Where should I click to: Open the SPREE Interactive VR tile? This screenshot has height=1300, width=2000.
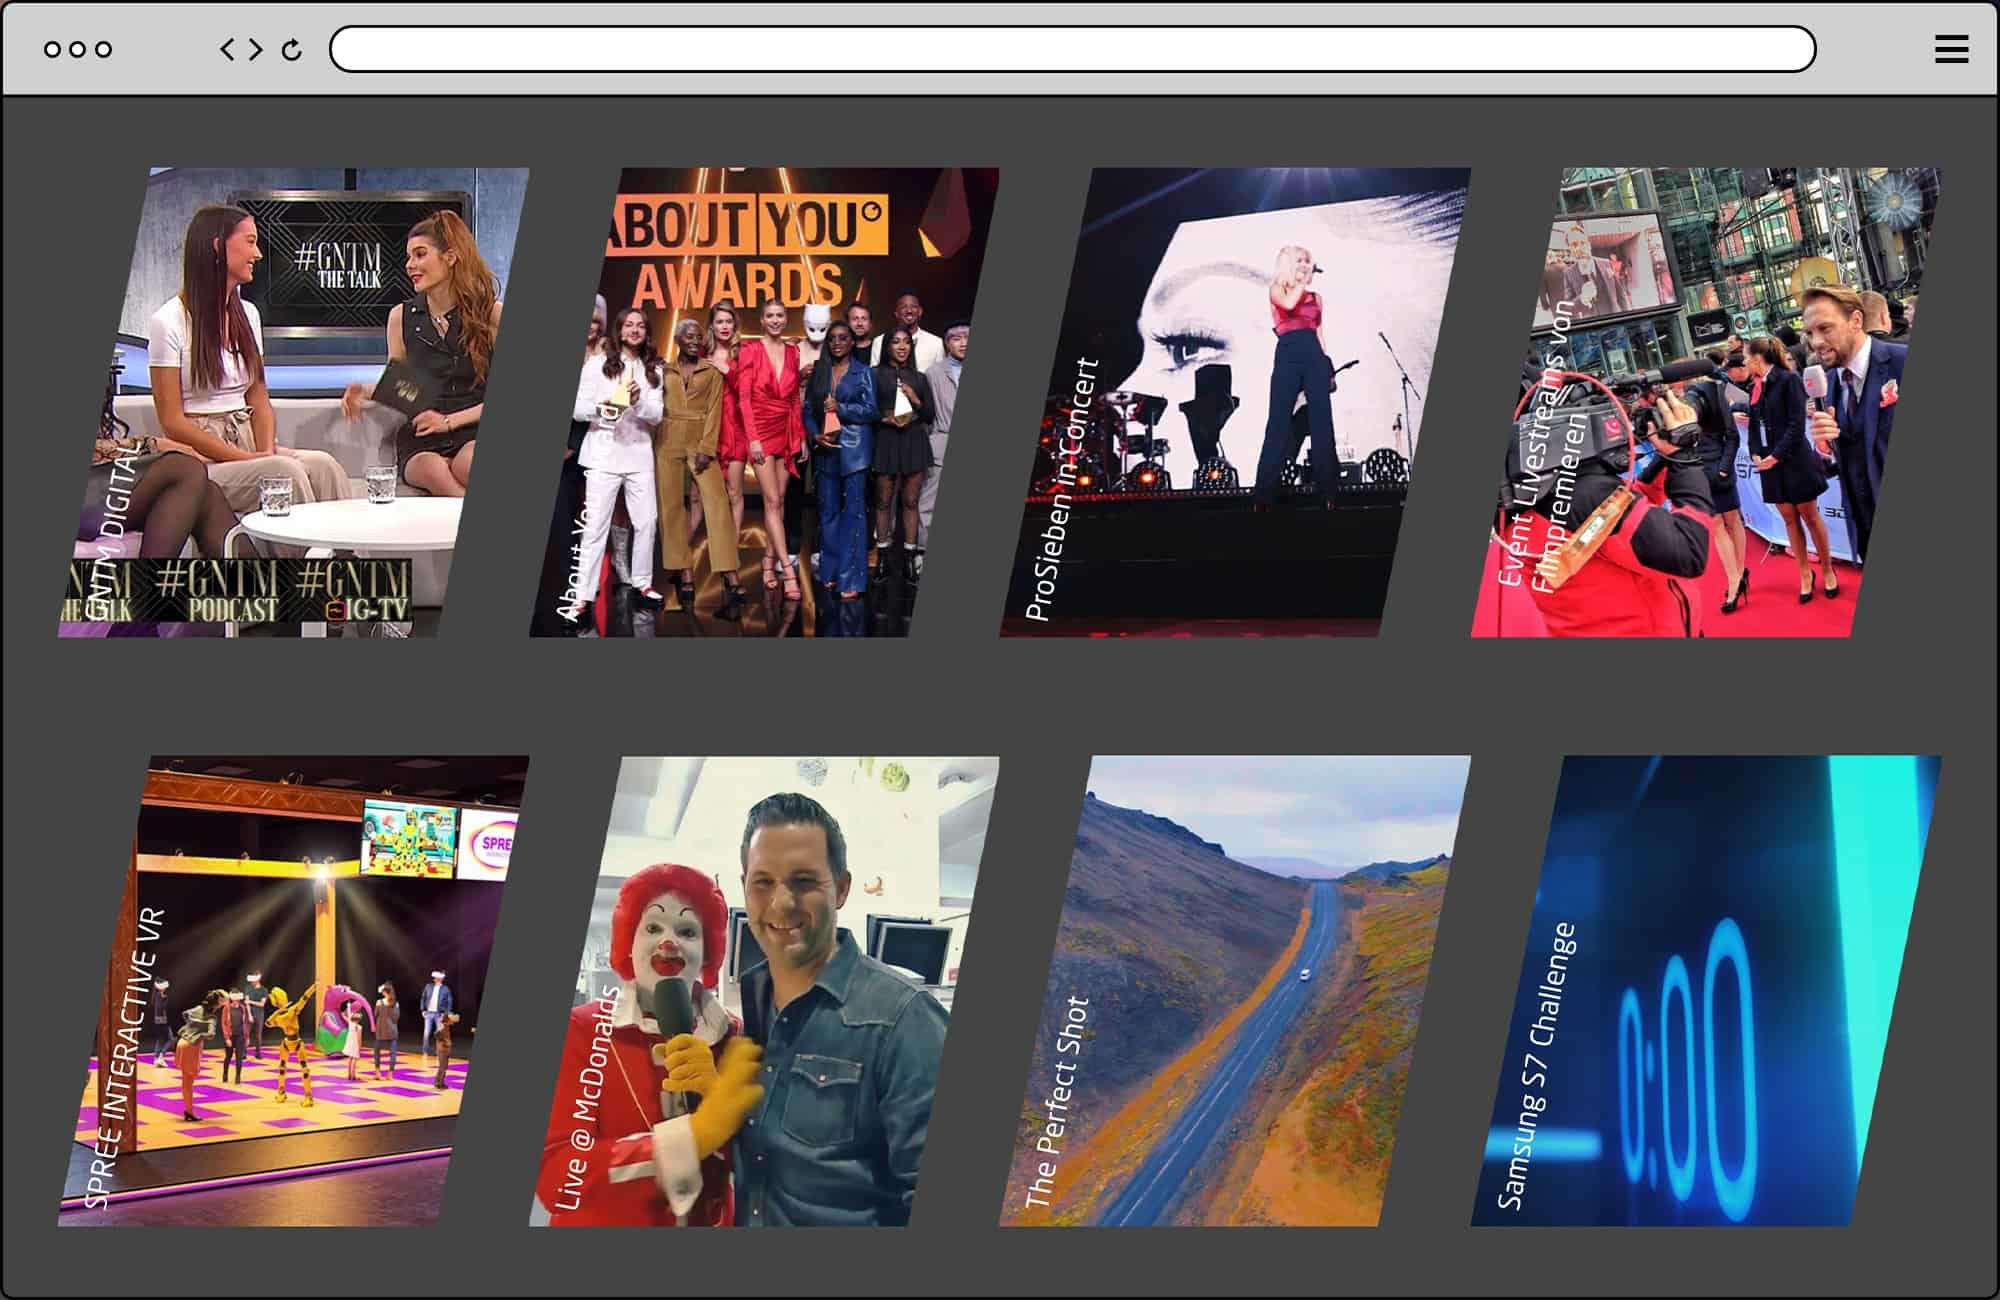[293, 991]
